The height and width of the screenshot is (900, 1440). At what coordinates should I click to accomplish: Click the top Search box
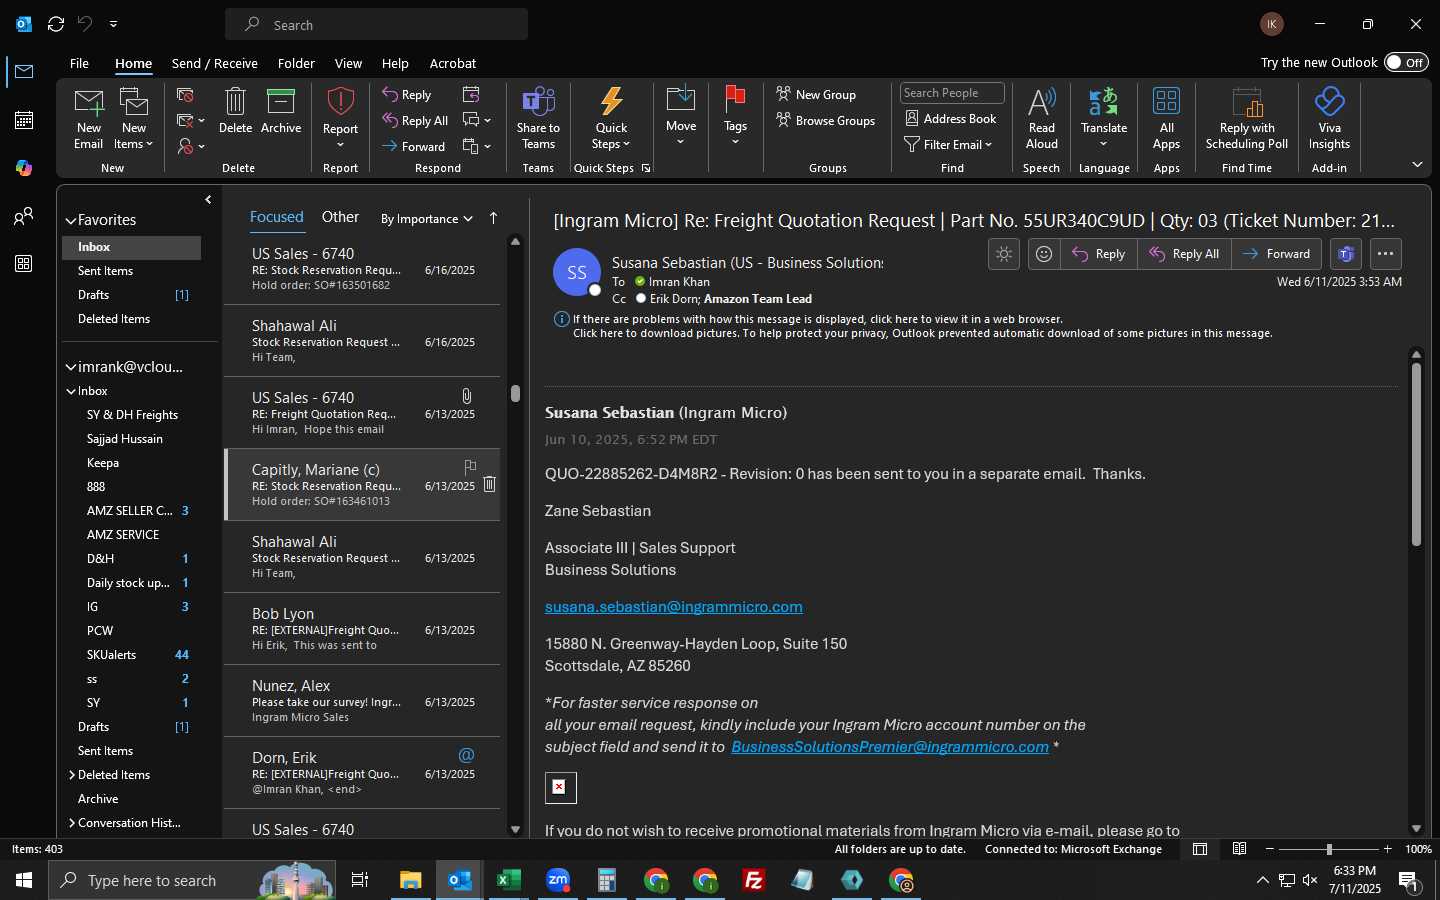[376, 24]
